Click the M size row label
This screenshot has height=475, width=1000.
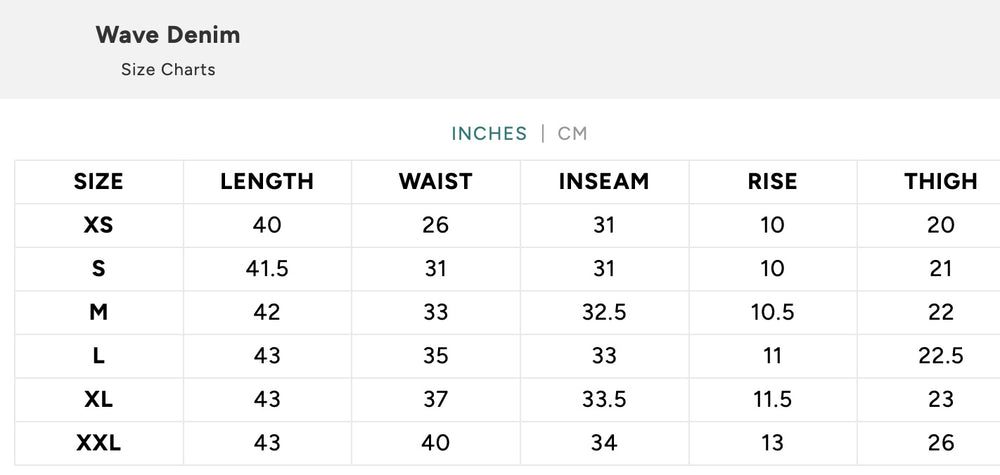coord(98,312)
